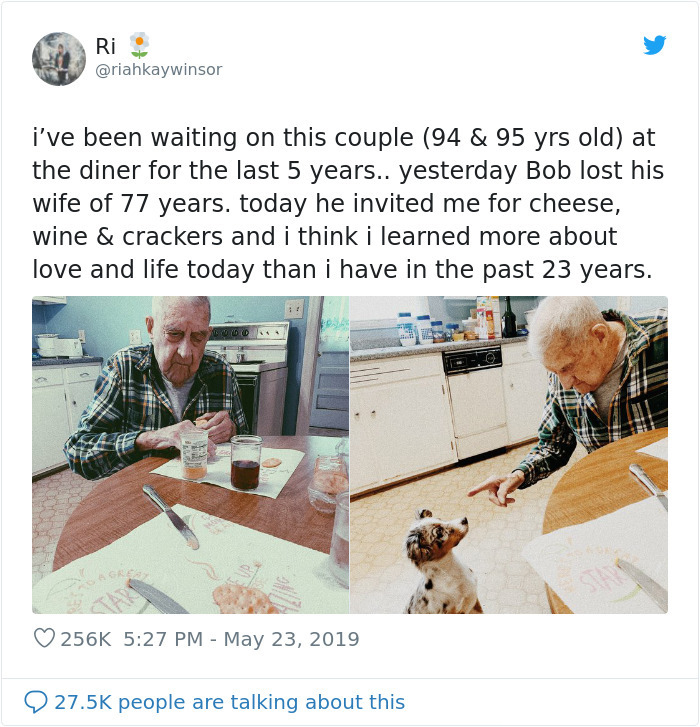Open right photo of Bob with puppy

tap(509, 454)
